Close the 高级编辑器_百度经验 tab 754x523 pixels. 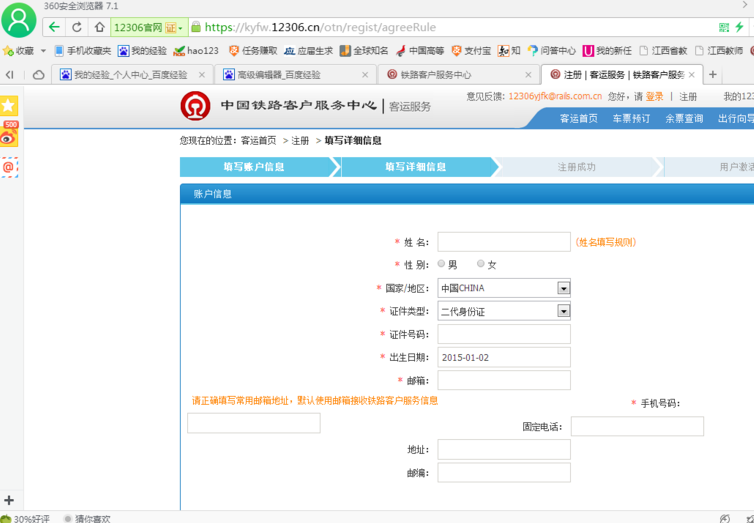365,75
